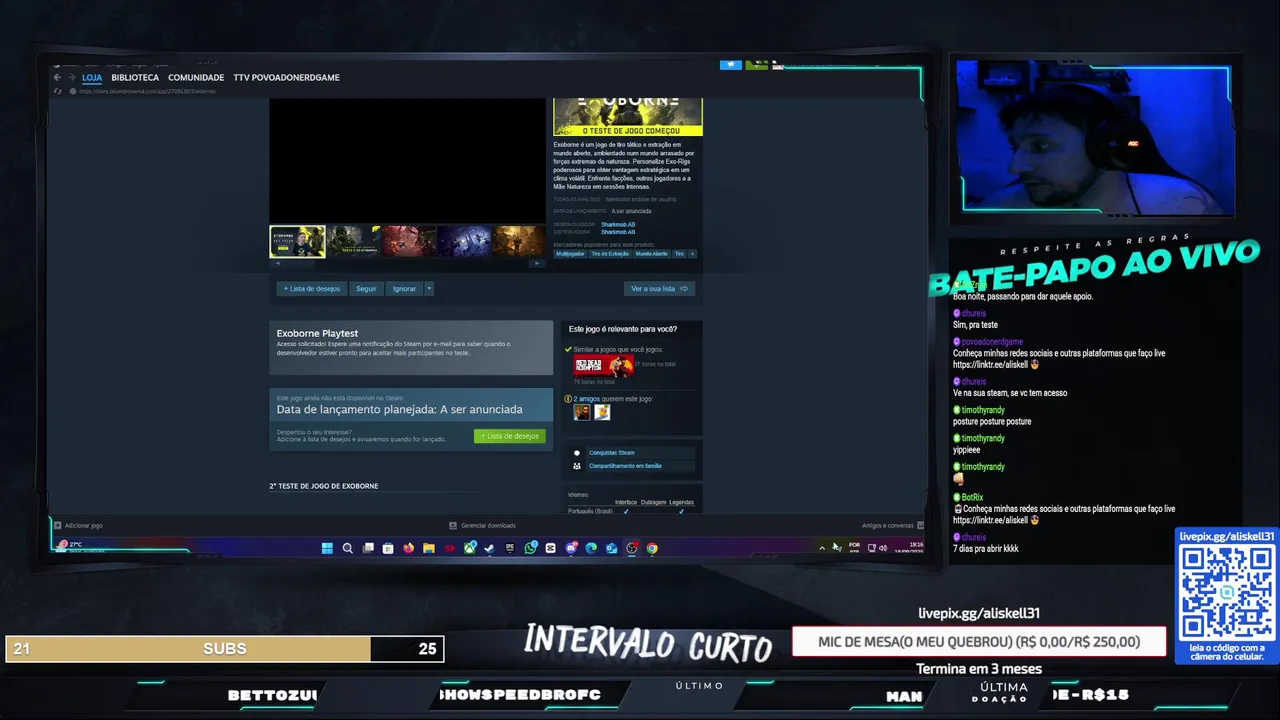
Task: Open OBS Studio from the taskbar
Action: (632, 548)
